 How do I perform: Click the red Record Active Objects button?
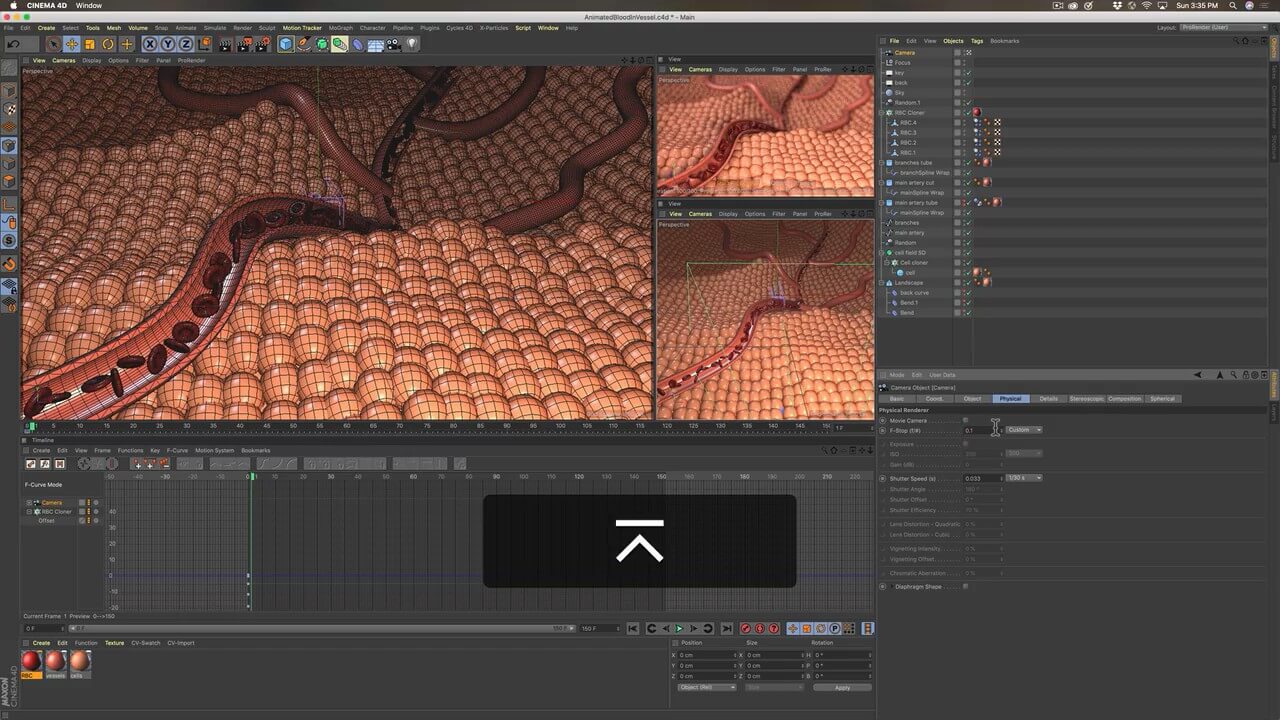[745, 628]
